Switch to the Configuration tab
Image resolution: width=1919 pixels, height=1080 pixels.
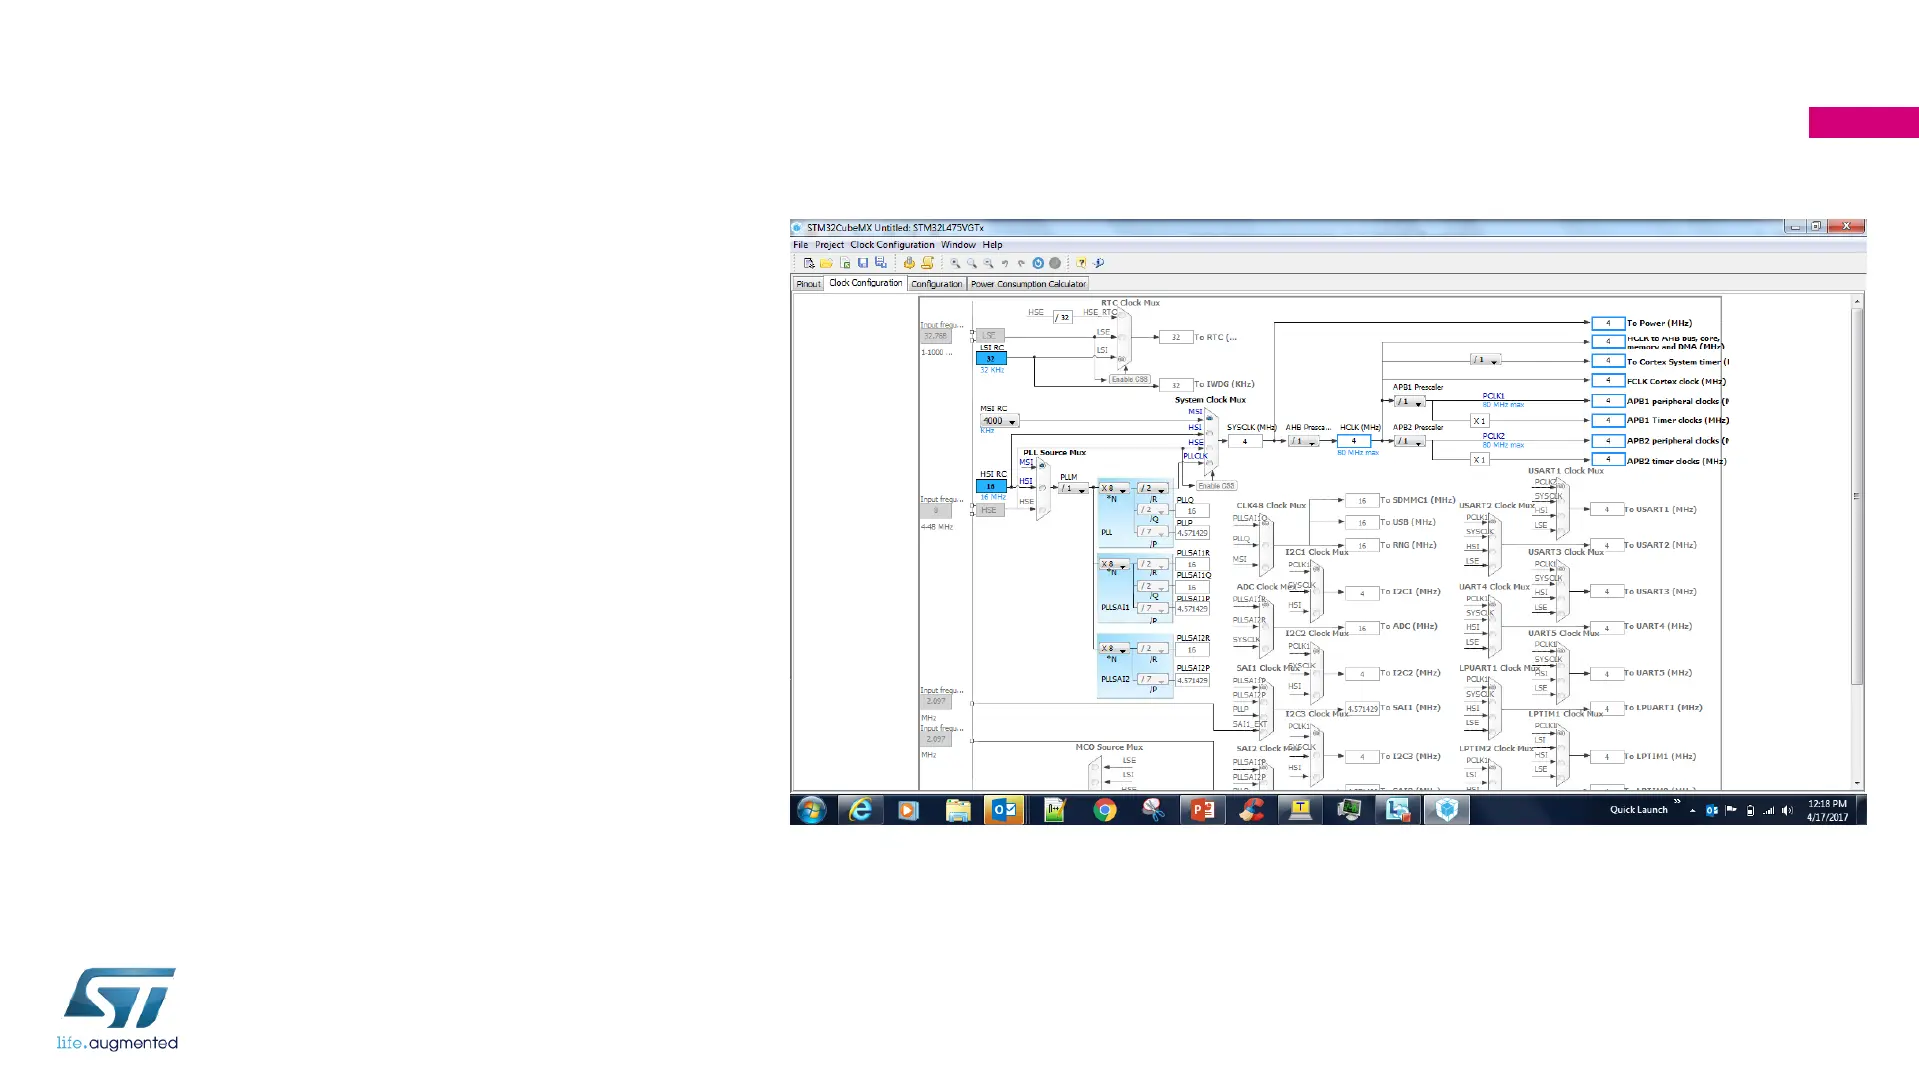pos(937,284)
